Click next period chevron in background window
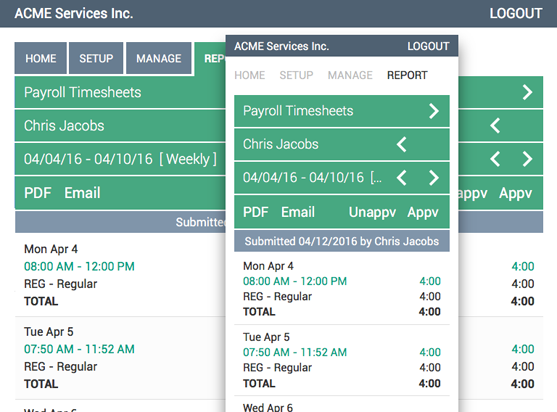557x412 pixels. pos(528,159)
